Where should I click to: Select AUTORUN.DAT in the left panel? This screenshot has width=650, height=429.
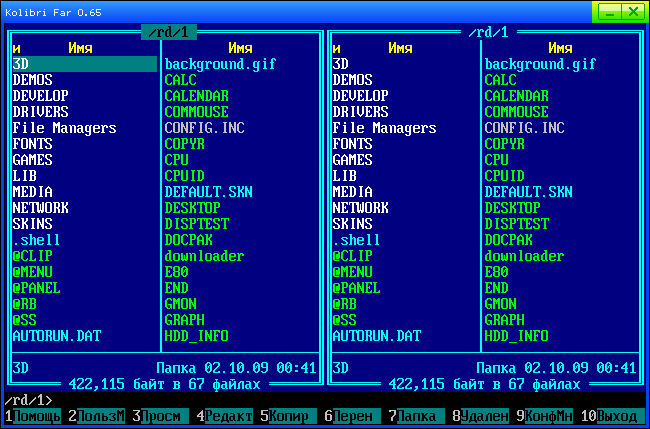coord(56,336)
